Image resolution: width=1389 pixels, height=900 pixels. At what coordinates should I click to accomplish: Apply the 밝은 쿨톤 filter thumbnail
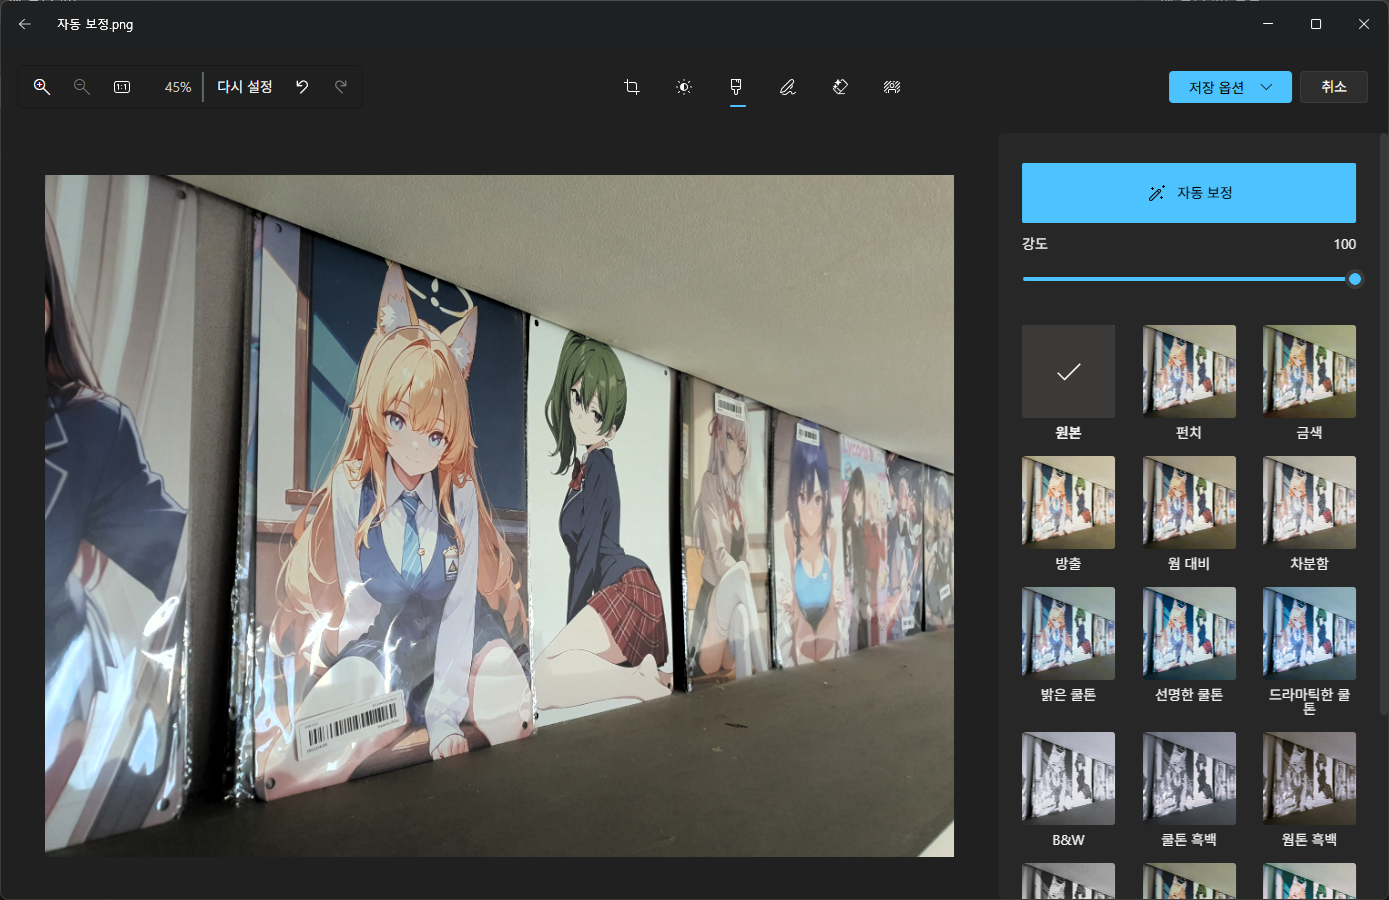[1068, 633]
